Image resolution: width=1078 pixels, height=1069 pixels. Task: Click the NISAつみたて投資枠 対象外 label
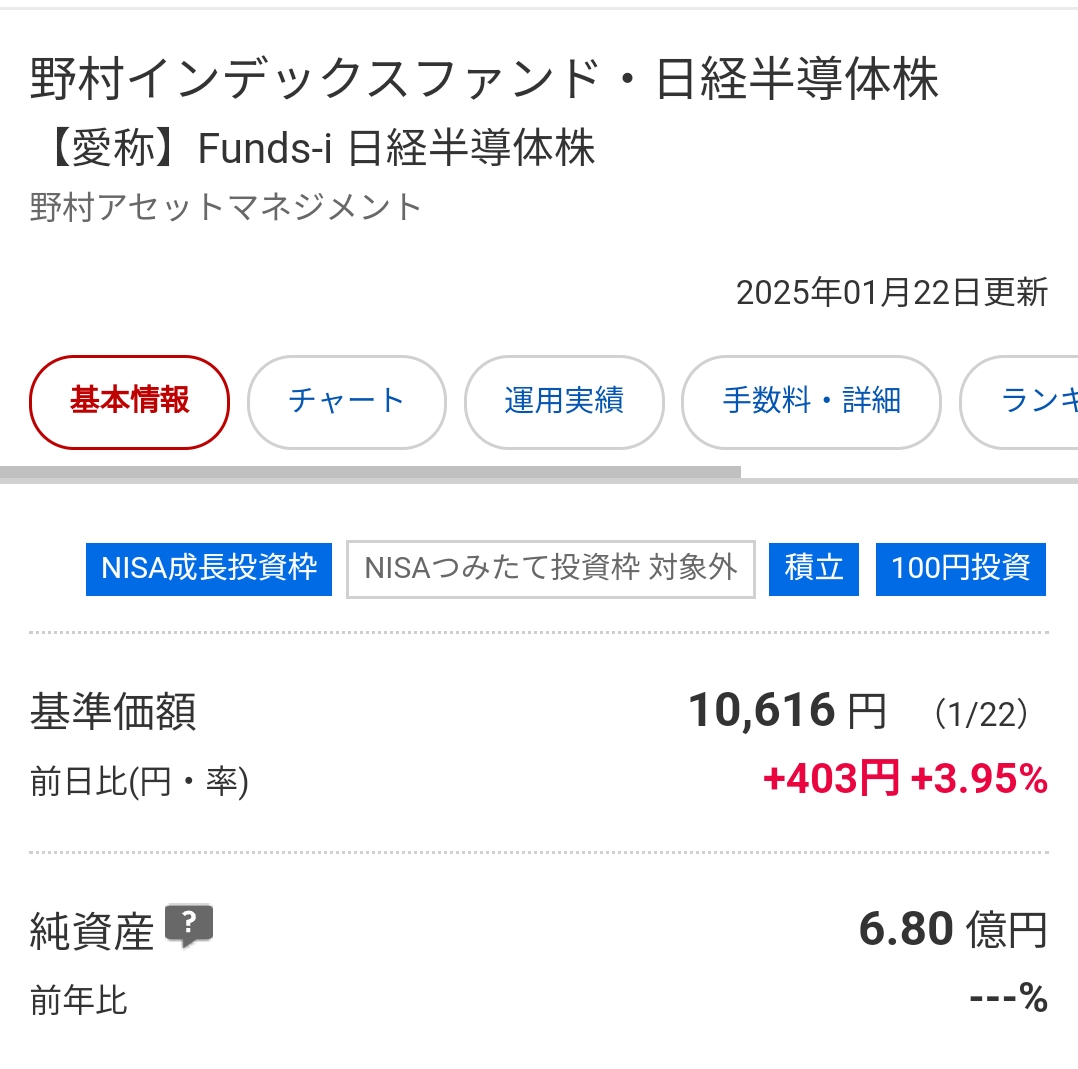[551, 569]
